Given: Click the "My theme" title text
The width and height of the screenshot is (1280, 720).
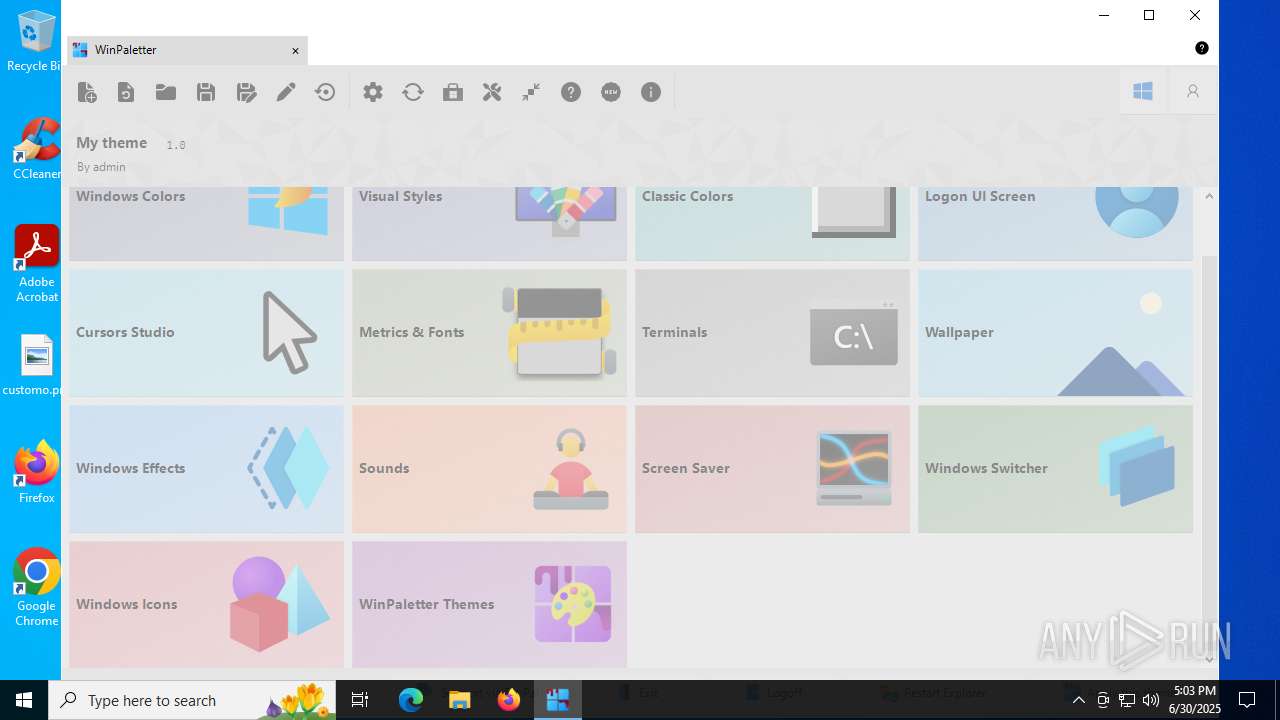Looking at the screenshot, I should 111,143.
